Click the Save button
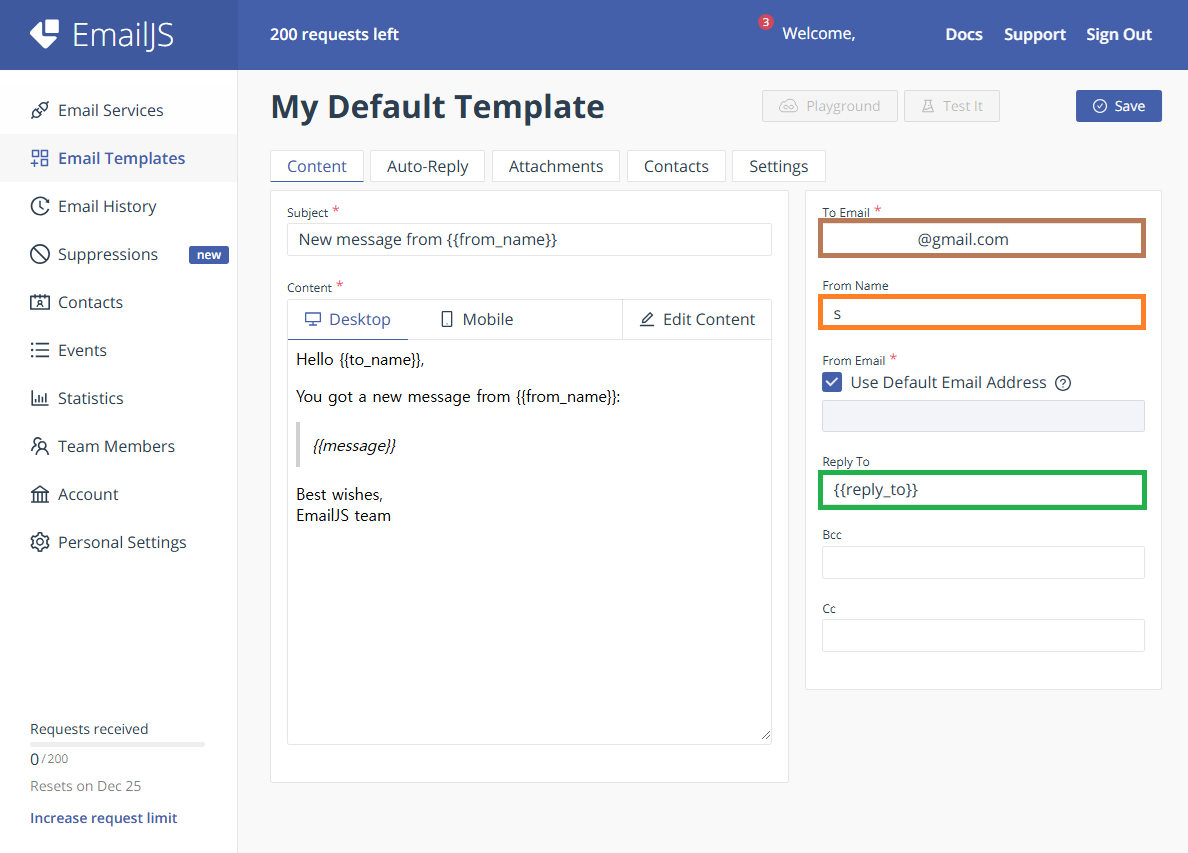 tap(1118, 106)
